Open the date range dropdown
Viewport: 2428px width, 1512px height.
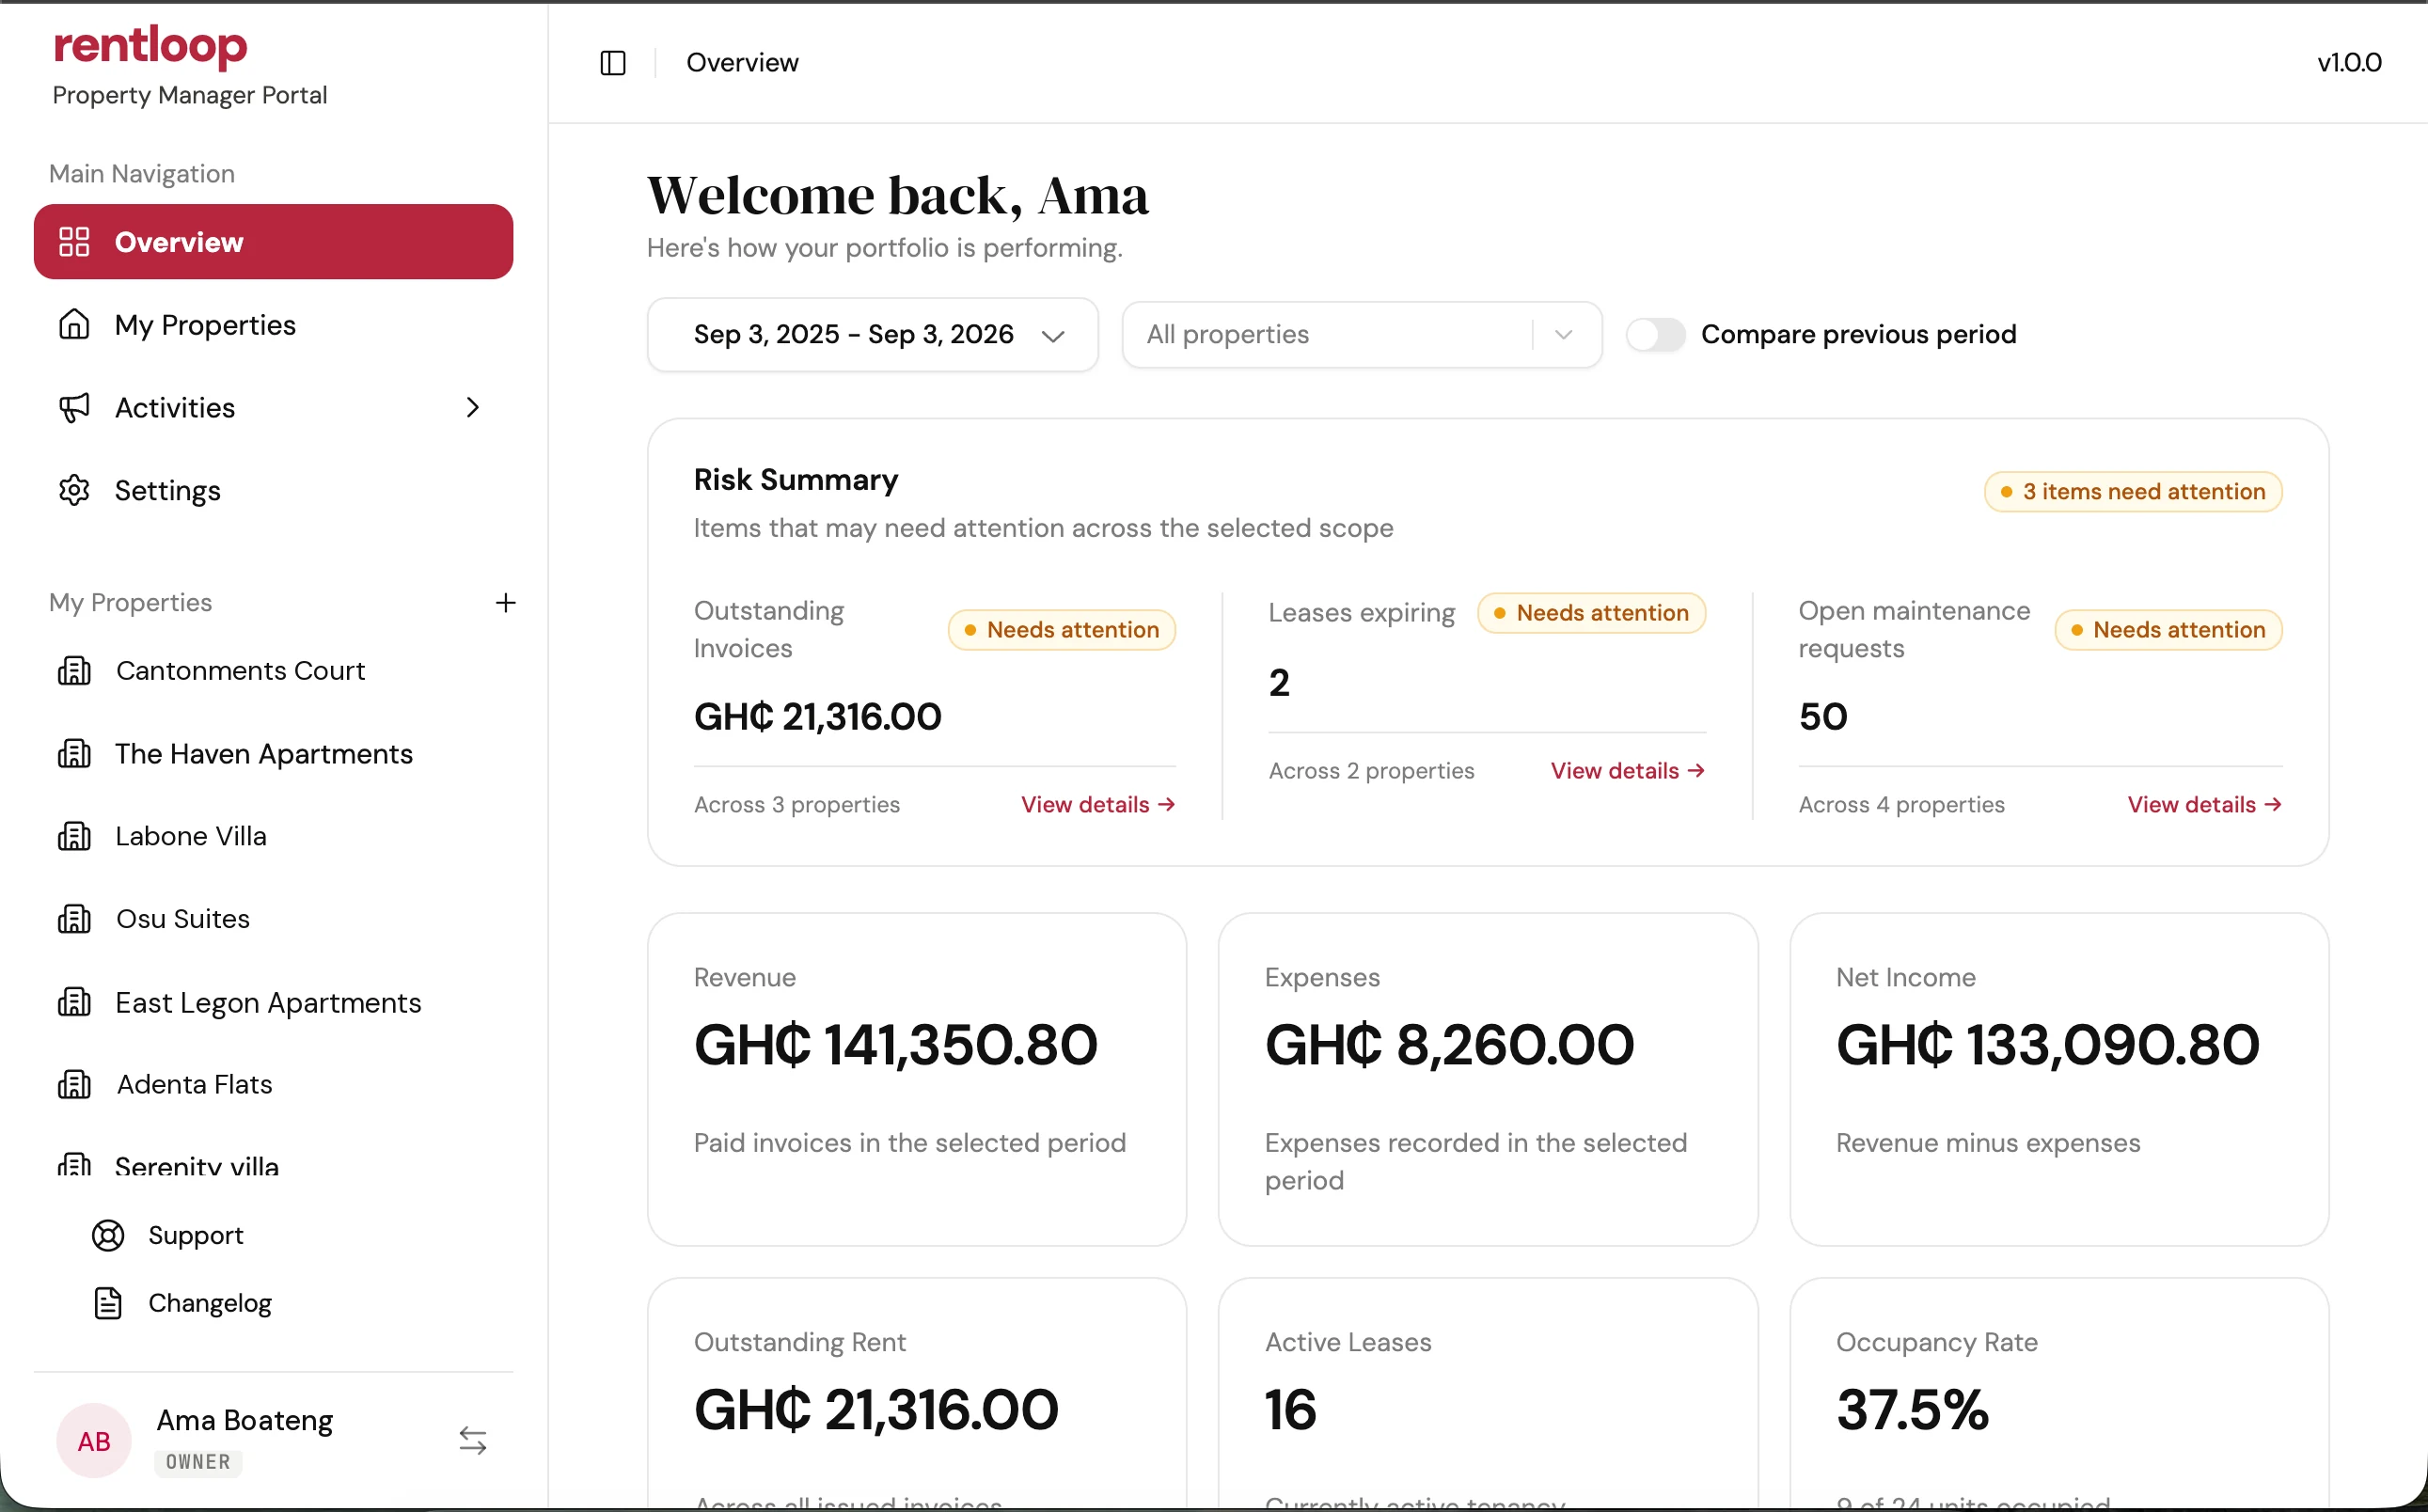873,334
